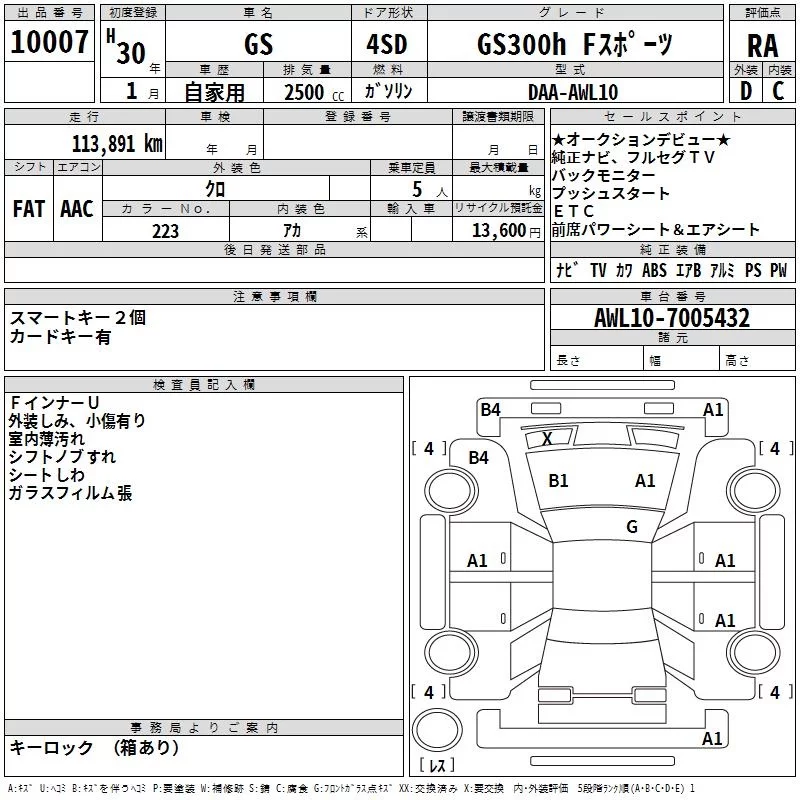Select the first registration year H30
Image resolution: width=800 pixels, height=800 pixels.
[127, 47]
